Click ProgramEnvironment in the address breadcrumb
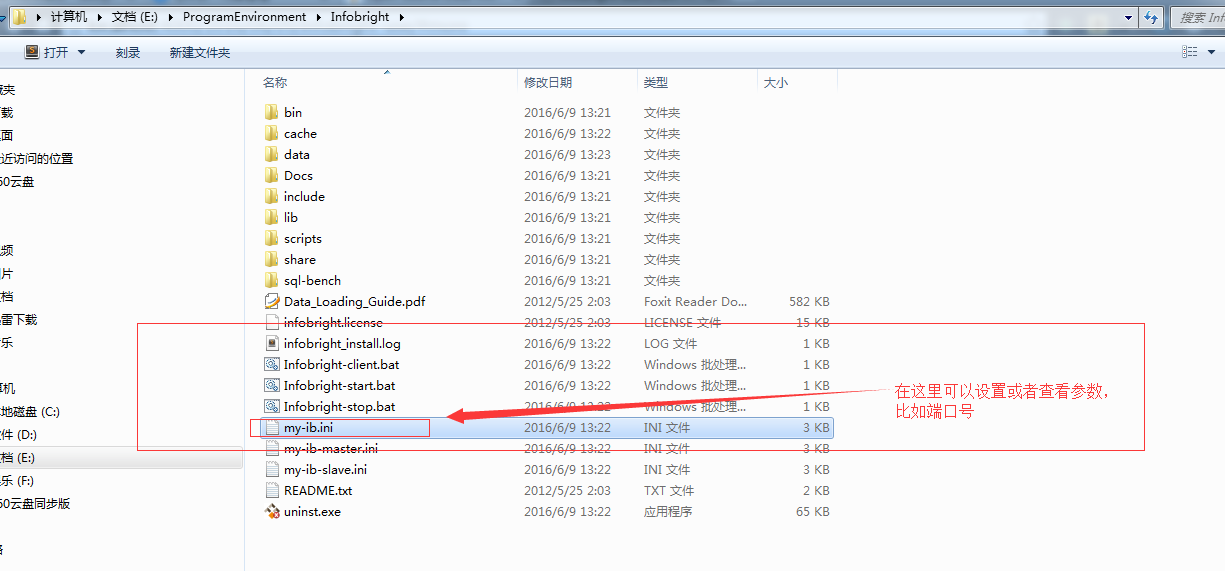 (x=244, y=17)
